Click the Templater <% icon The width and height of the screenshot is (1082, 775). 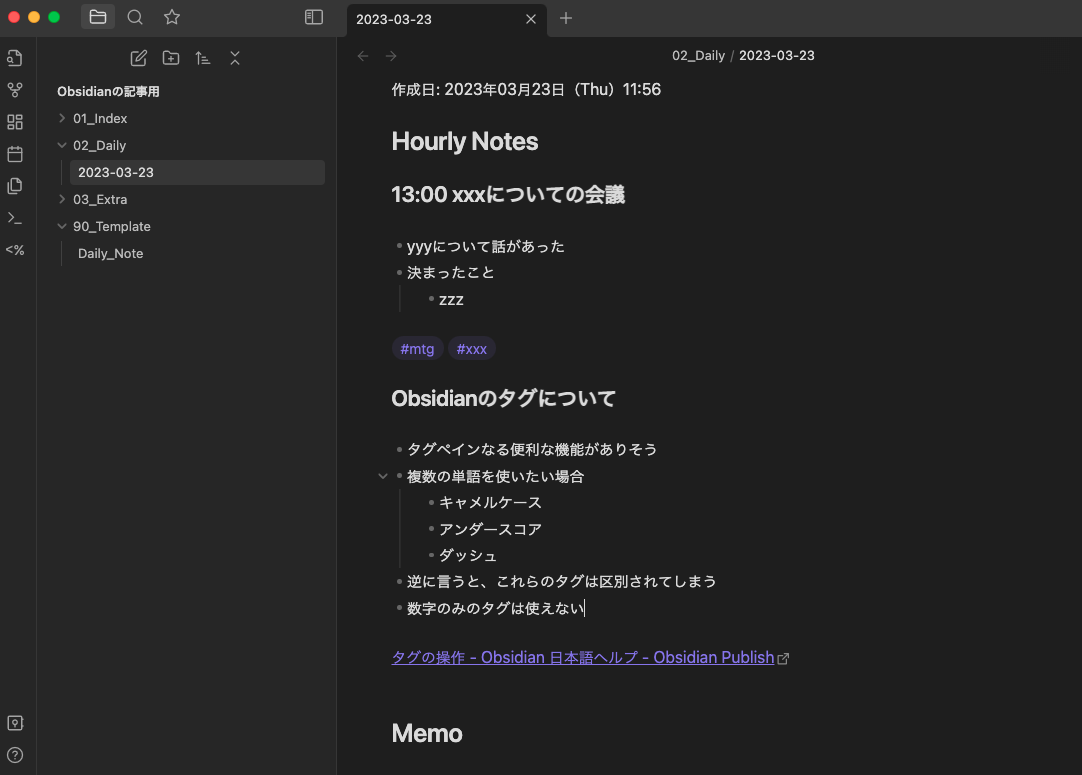click(x=14, y=250)
